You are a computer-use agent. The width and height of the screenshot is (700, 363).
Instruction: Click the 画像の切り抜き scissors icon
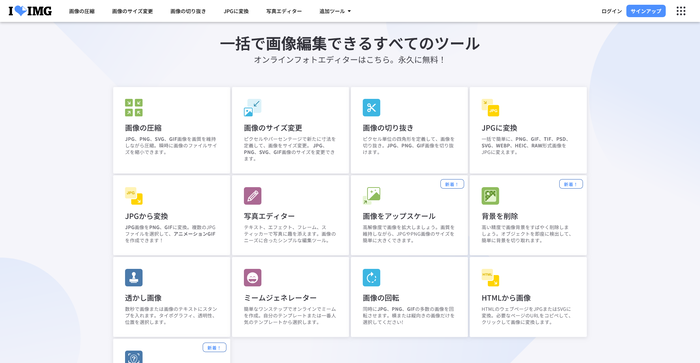(371, 108)
